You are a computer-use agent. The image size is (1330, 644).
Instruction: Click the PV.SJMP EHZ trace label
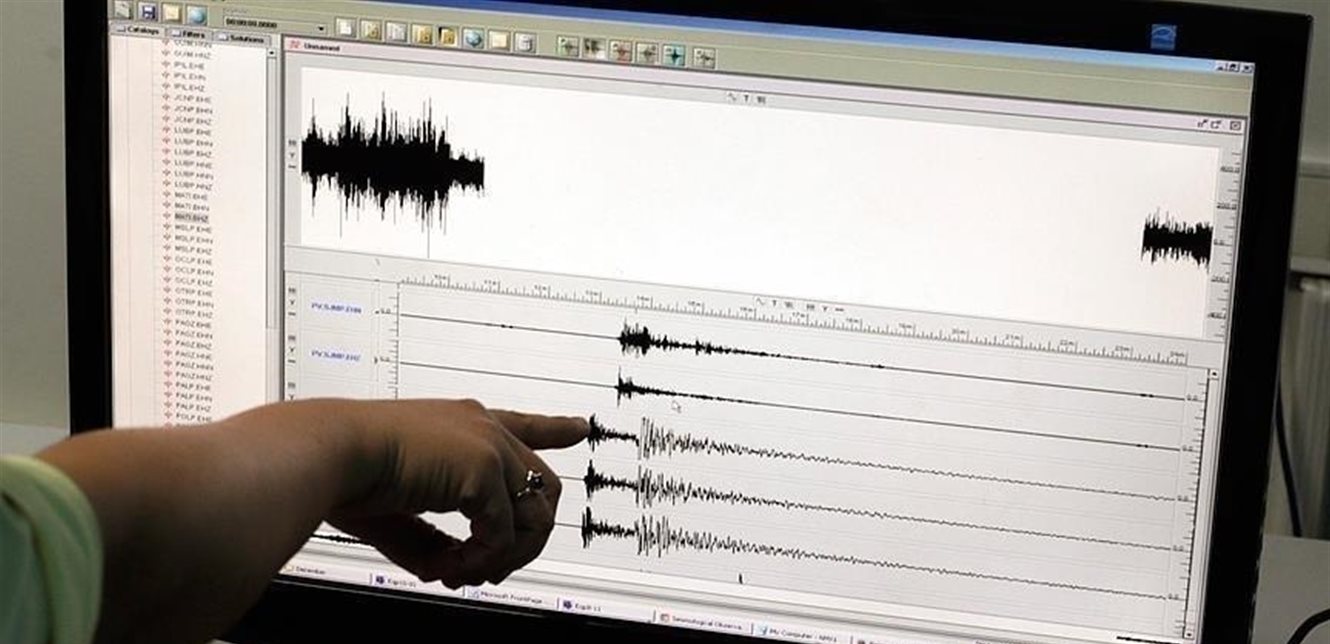click(x=337, y=355)
